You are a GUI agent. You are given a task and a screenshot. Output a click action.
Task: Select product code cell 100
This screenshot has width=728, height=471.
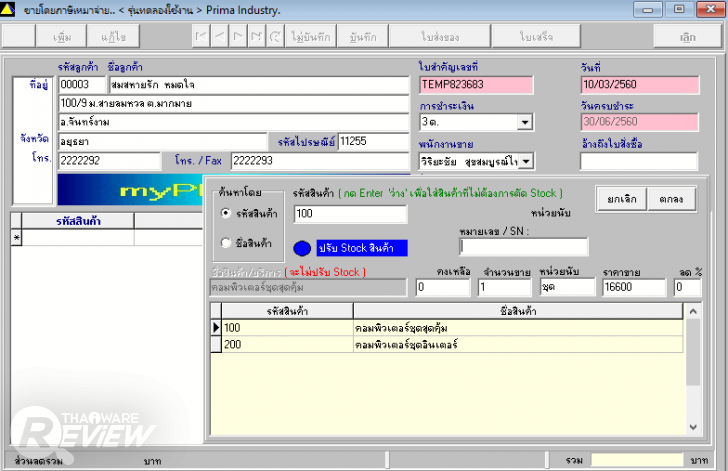(x=287, y=328)
